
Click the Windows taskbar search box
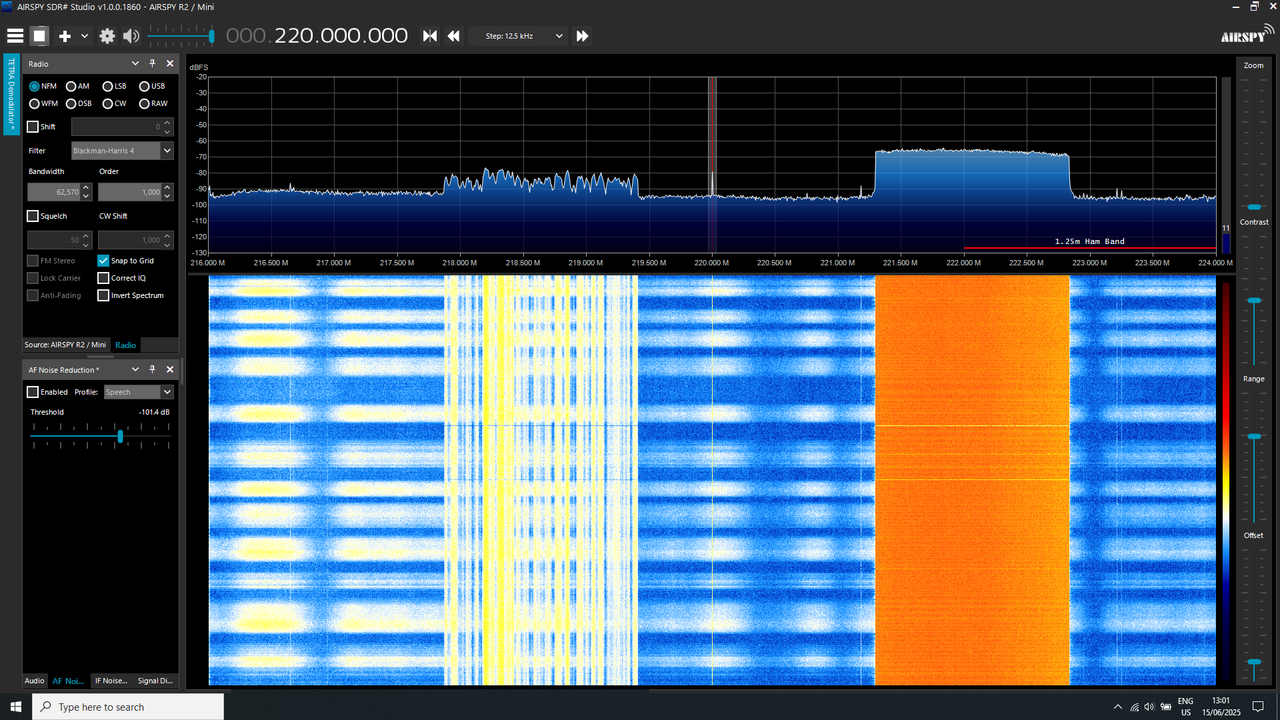[128, 706]
